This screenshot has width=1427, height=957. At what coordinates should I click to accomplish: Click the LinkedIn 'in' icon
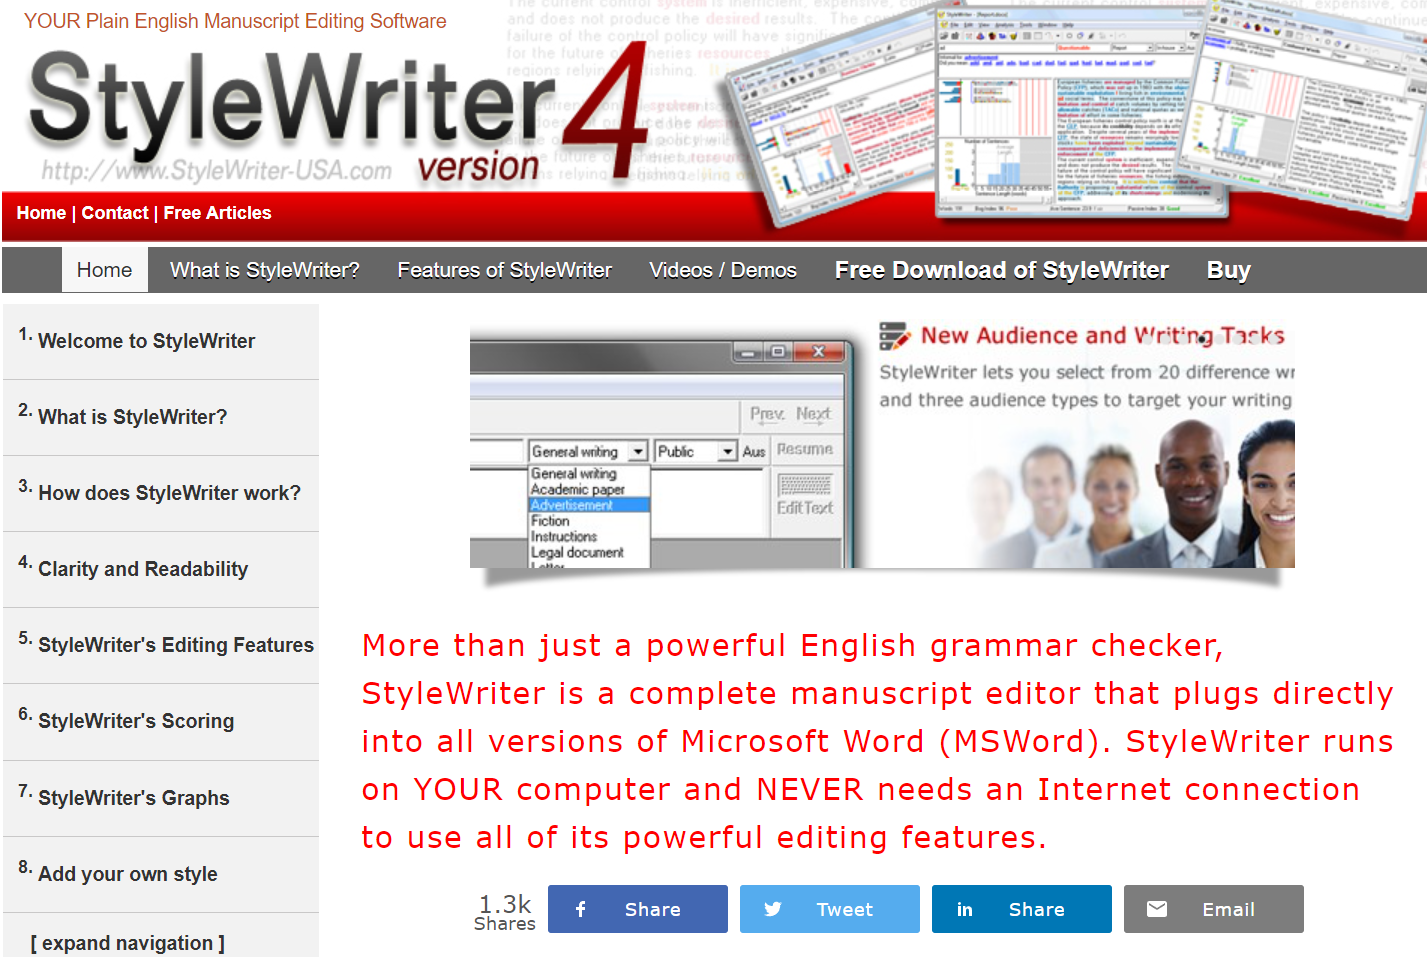click(964, 909)
